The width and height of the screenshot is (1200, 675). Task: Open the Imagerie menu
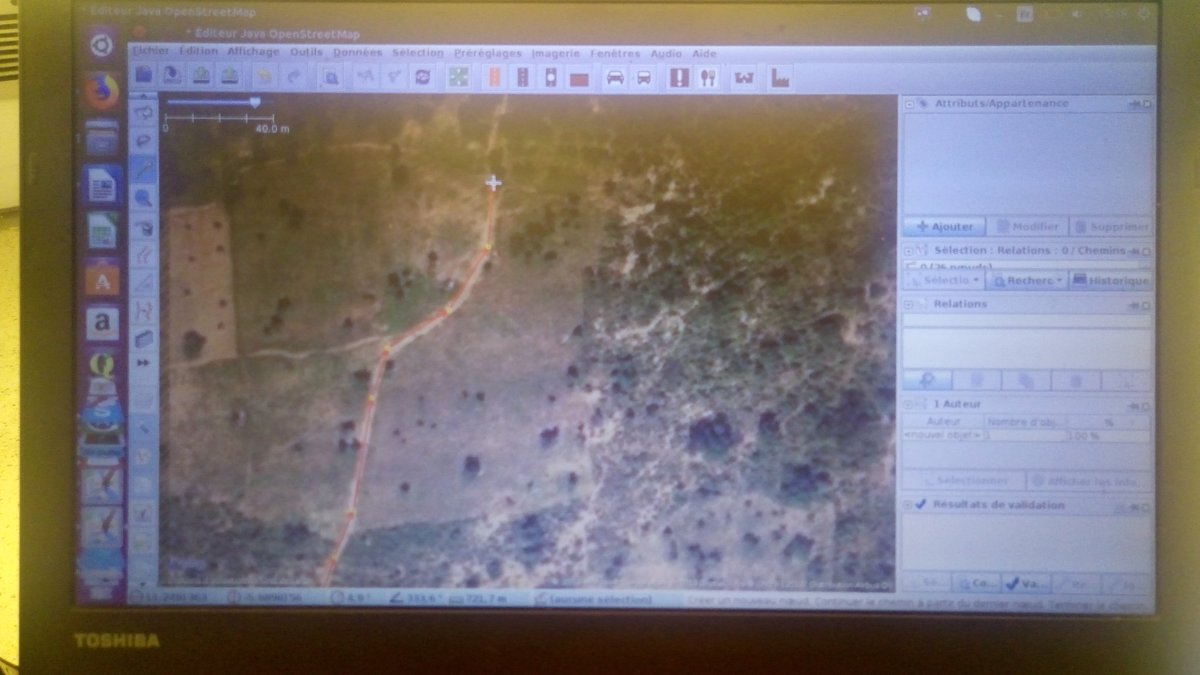[555, 53]
